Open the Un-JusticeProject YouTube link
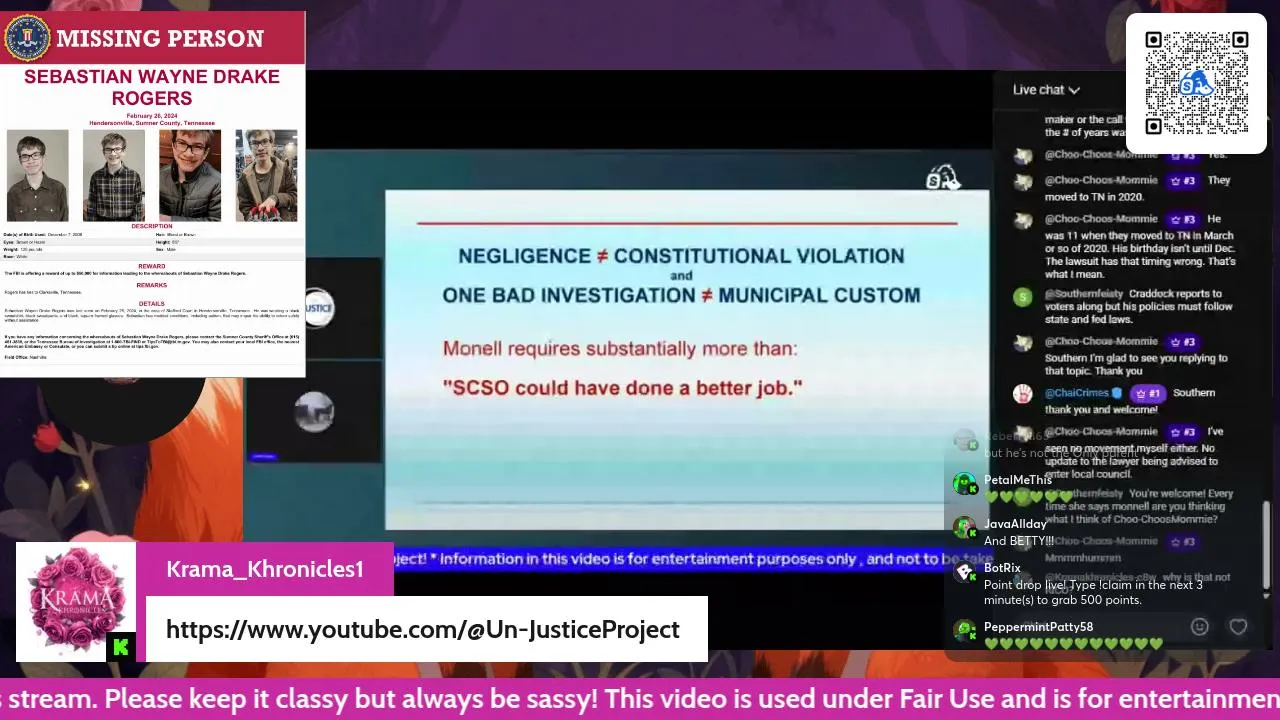The height and width of the screenshot is (720, 1280). pyautogui.click(x=422, y=630)
